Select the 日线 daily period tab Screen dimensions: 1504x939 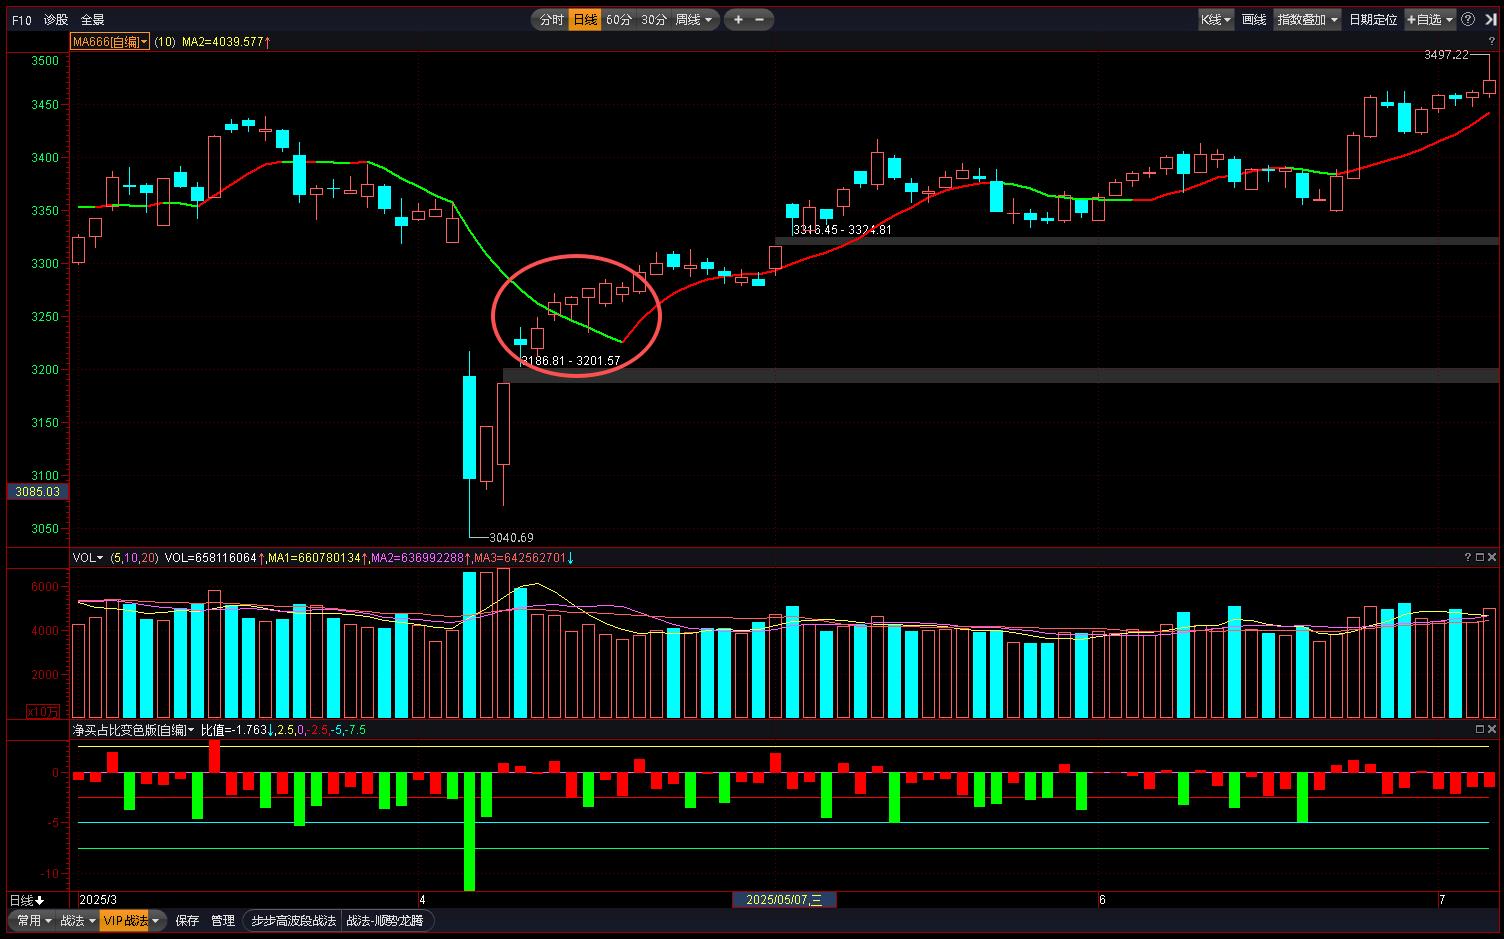coord(585,20)
